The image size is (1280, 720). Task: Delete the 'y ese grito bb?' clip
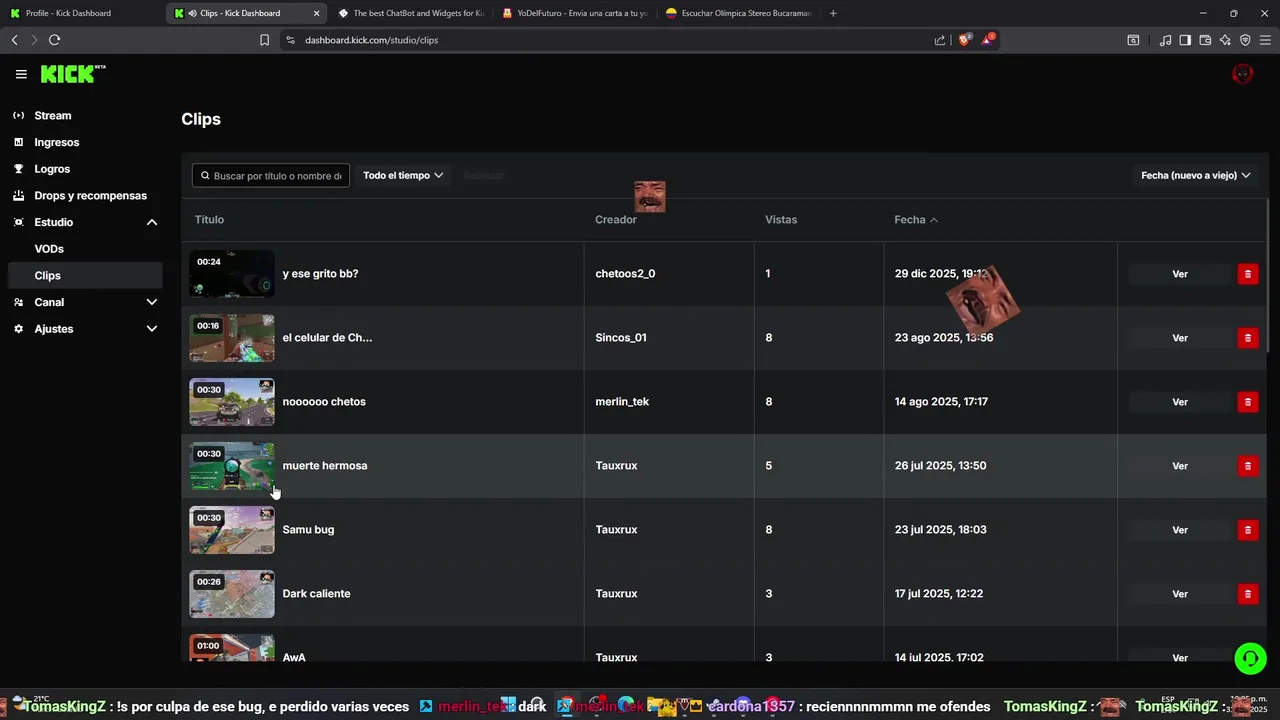[x=1248, y=274]
